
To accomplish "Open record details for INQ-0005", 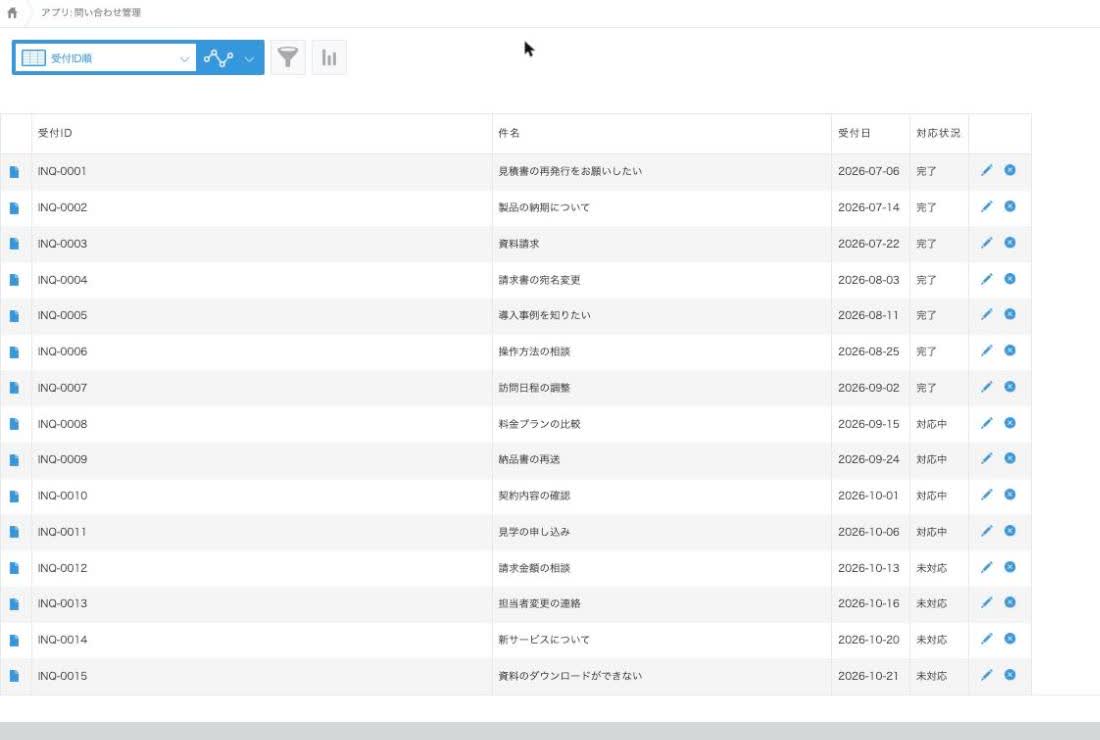I will pos(14,316).
